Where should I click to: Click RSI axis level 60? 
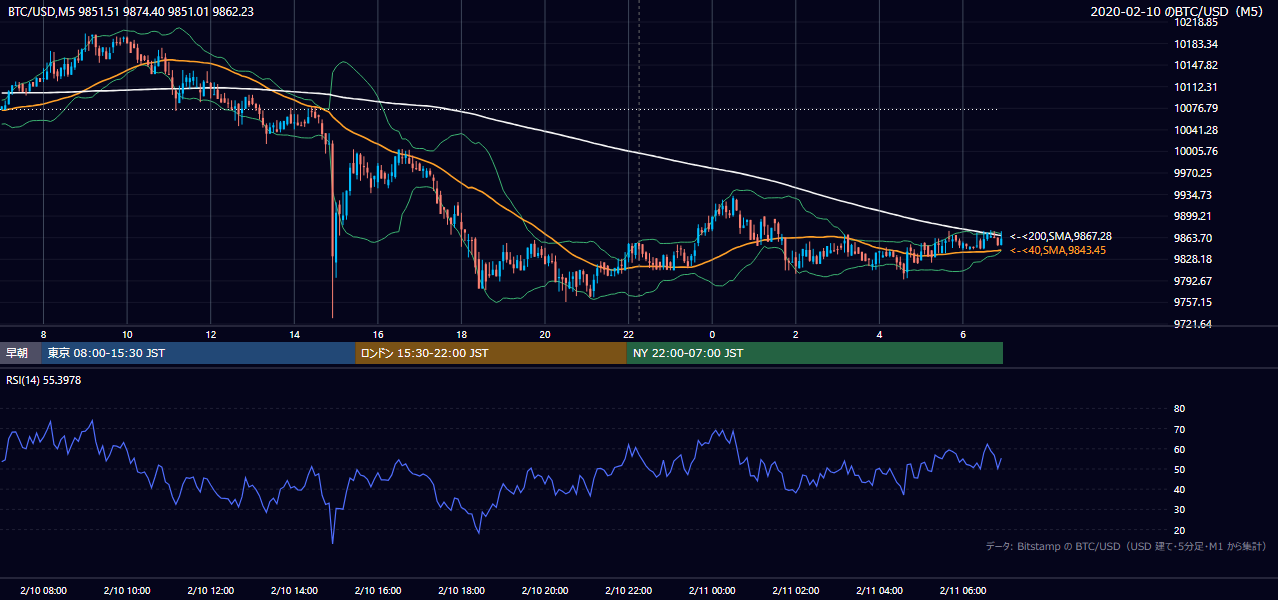pyautogui.click(x=1180, y=449)
